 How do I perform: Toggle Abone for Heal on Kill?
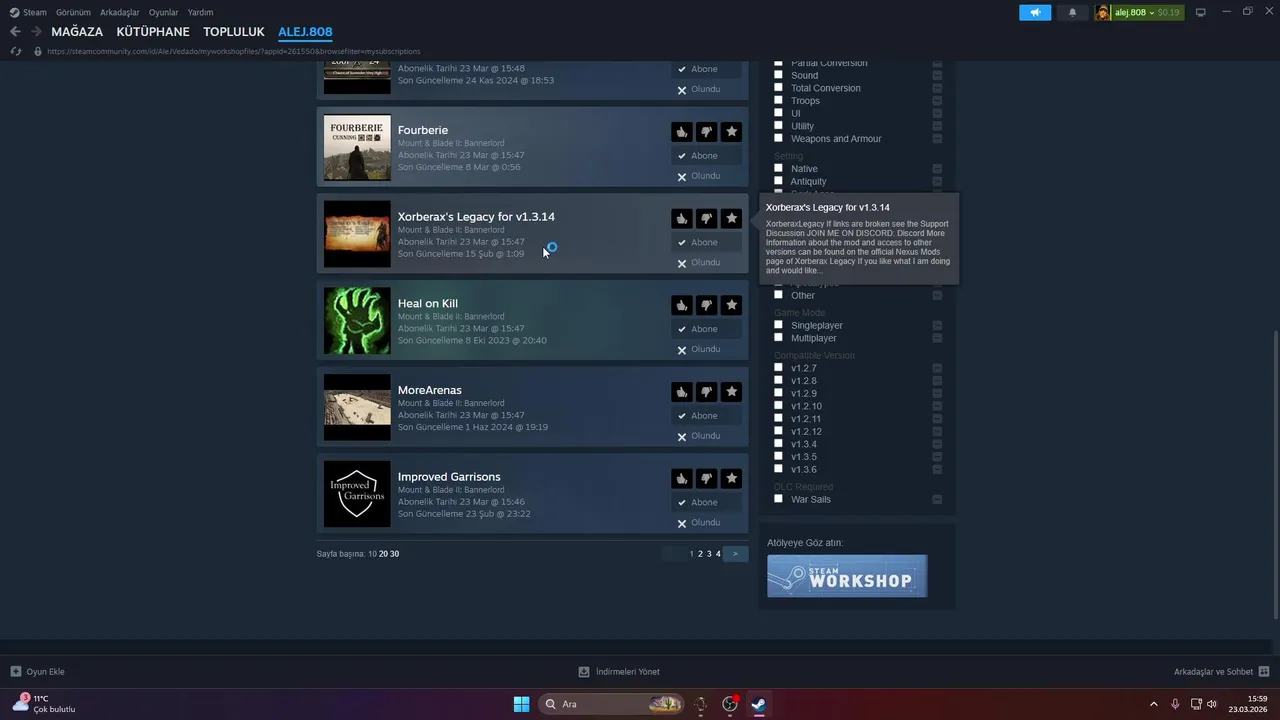click(706, 329)
